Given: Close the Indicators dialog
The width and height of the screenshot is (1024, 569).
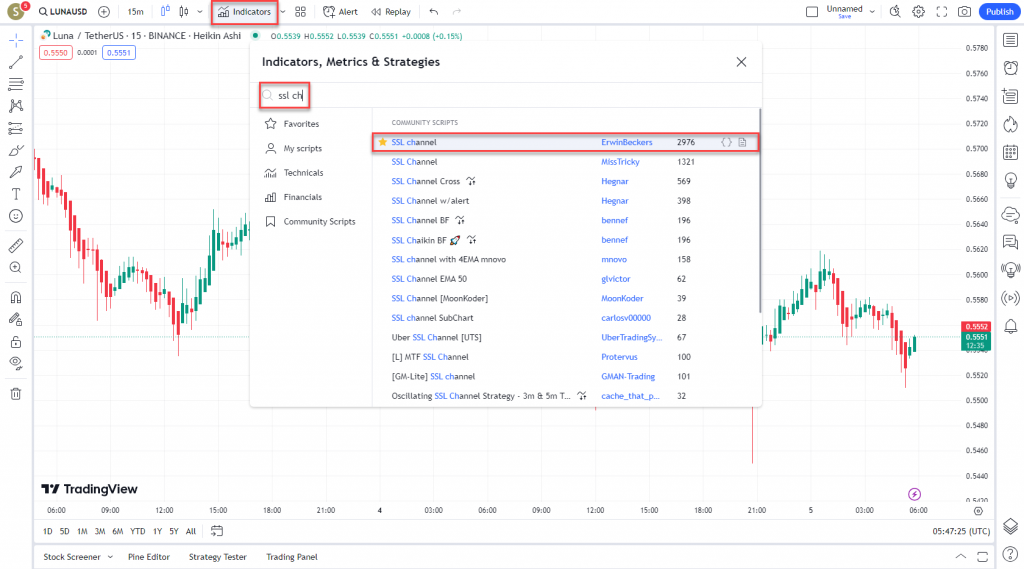Looking at the screenshot, I should coord(741,62).
